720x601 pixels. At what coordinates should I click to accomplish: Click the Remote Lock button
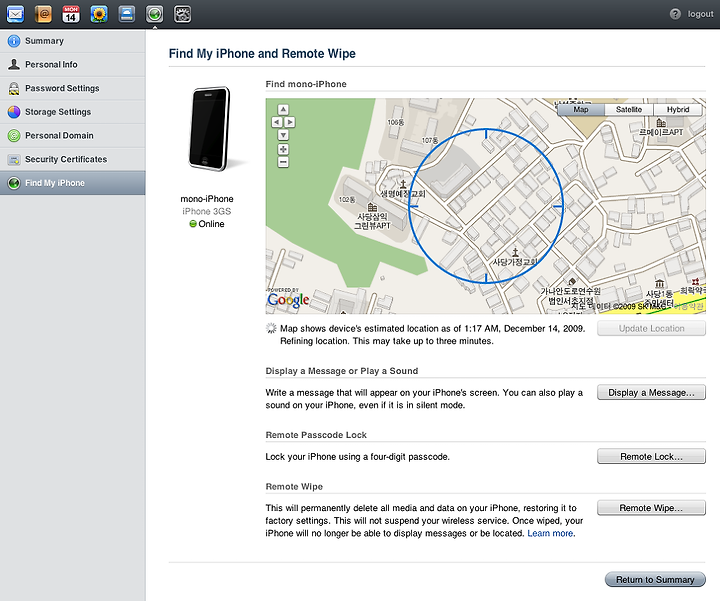[651, 456]
